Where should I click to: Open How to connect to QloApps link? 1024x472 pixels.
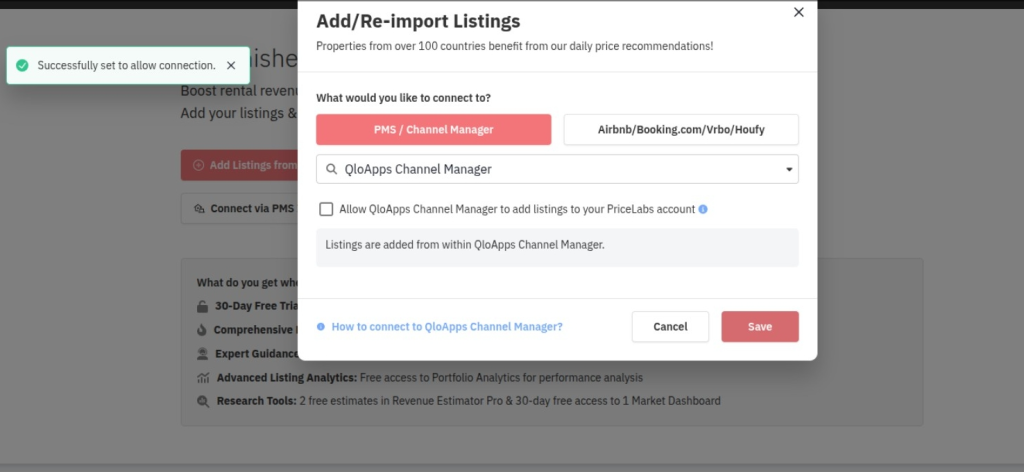(446, 327)
